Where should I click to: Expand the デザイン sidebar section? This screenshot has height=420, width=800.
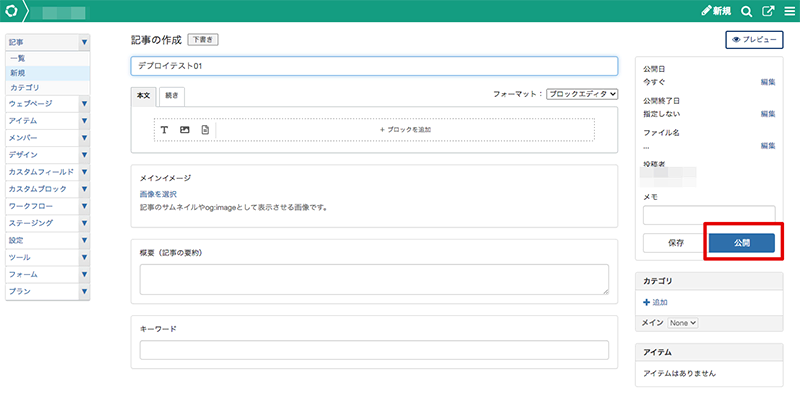click(84, 155)
